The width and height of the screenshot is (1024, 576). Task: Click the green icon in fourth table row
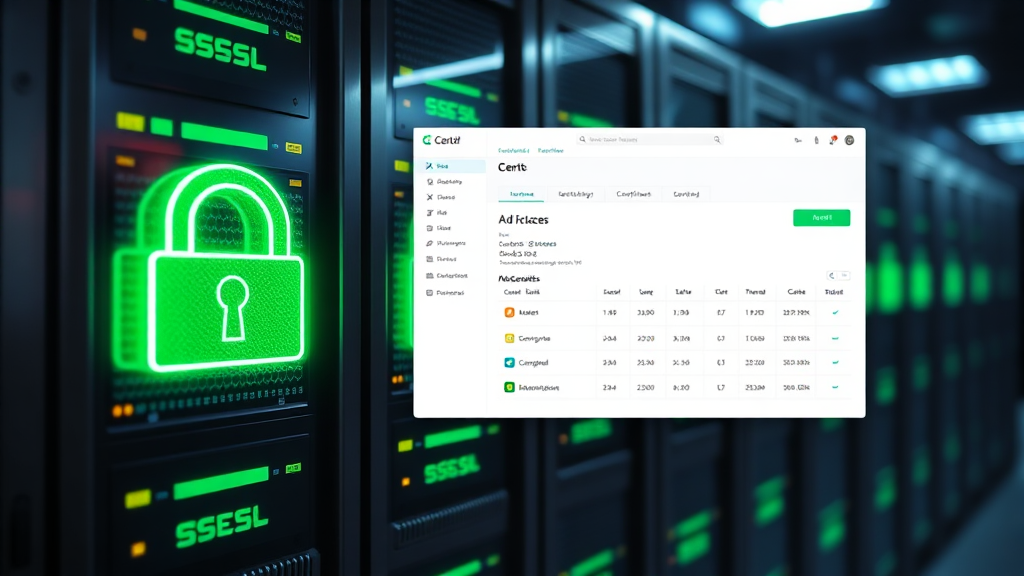pos(509,387)
